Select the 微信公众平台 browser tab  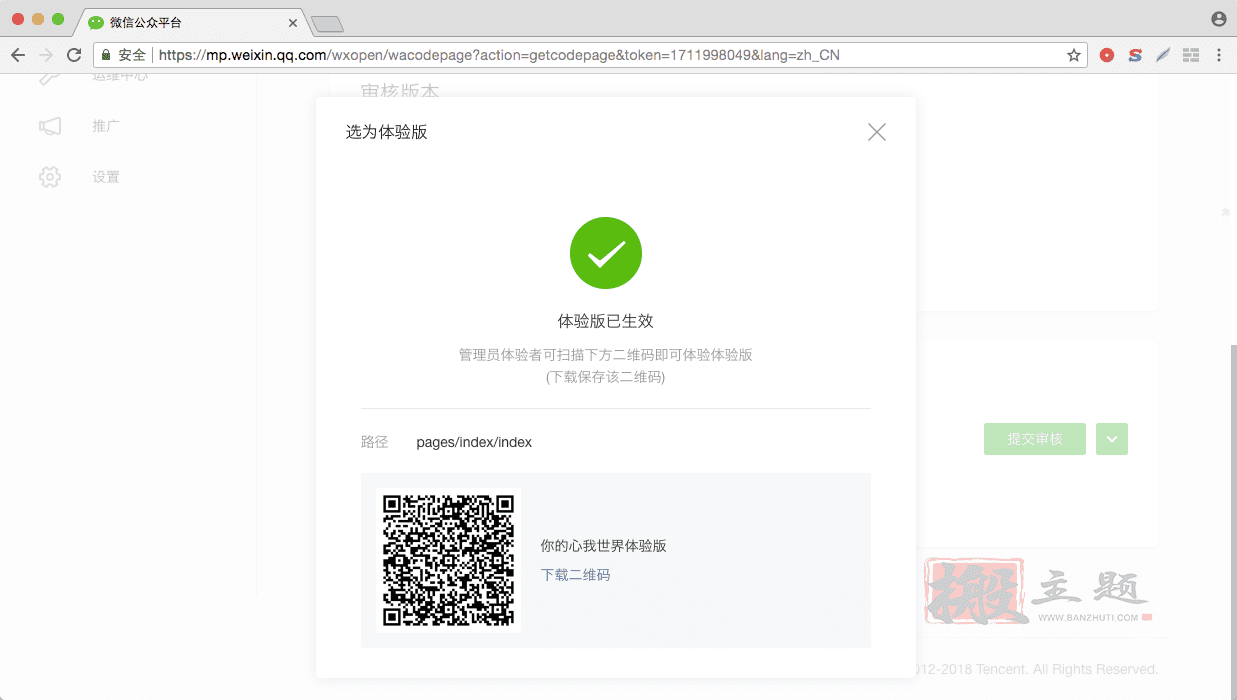coord(190,22)
